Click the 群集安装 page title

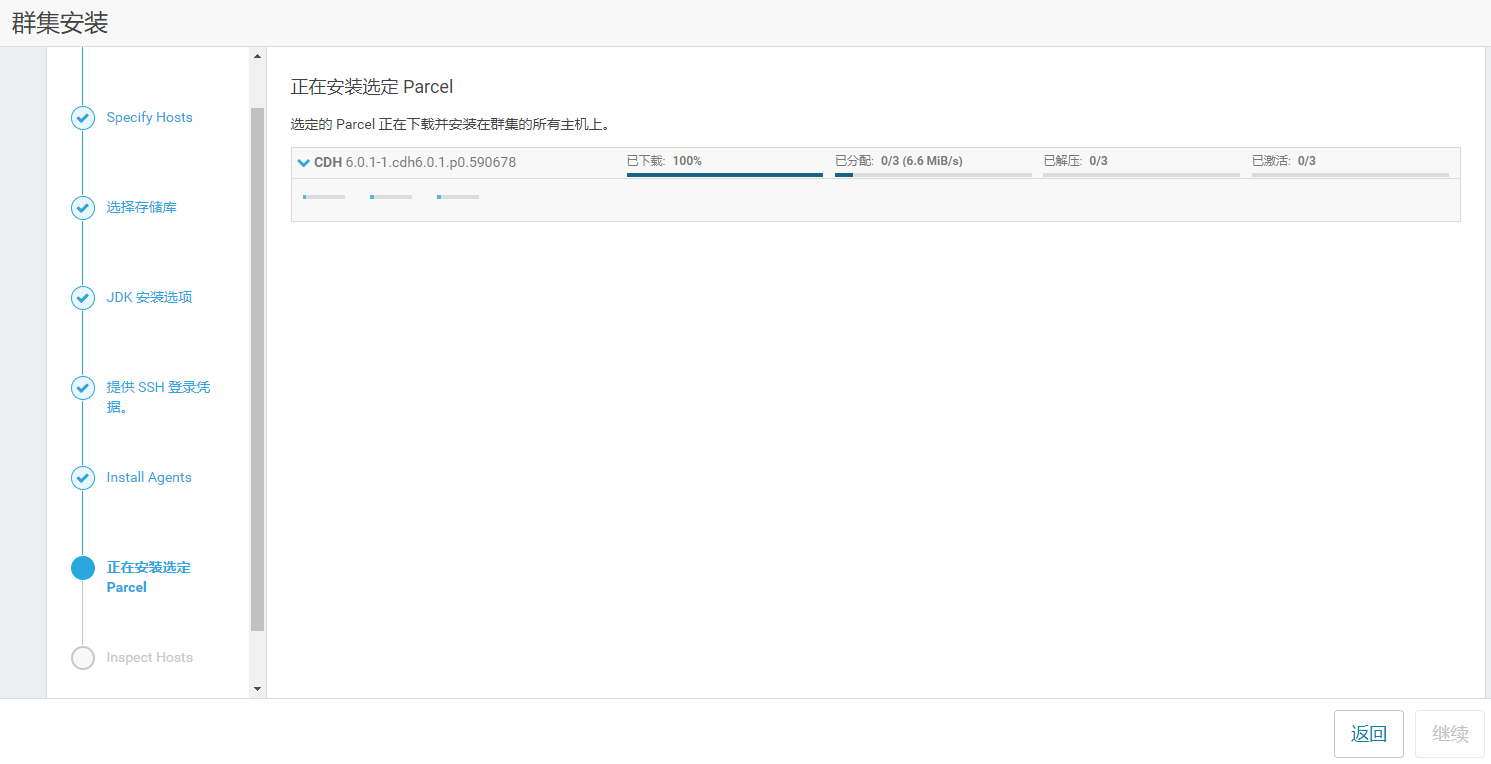click(60, 24)
